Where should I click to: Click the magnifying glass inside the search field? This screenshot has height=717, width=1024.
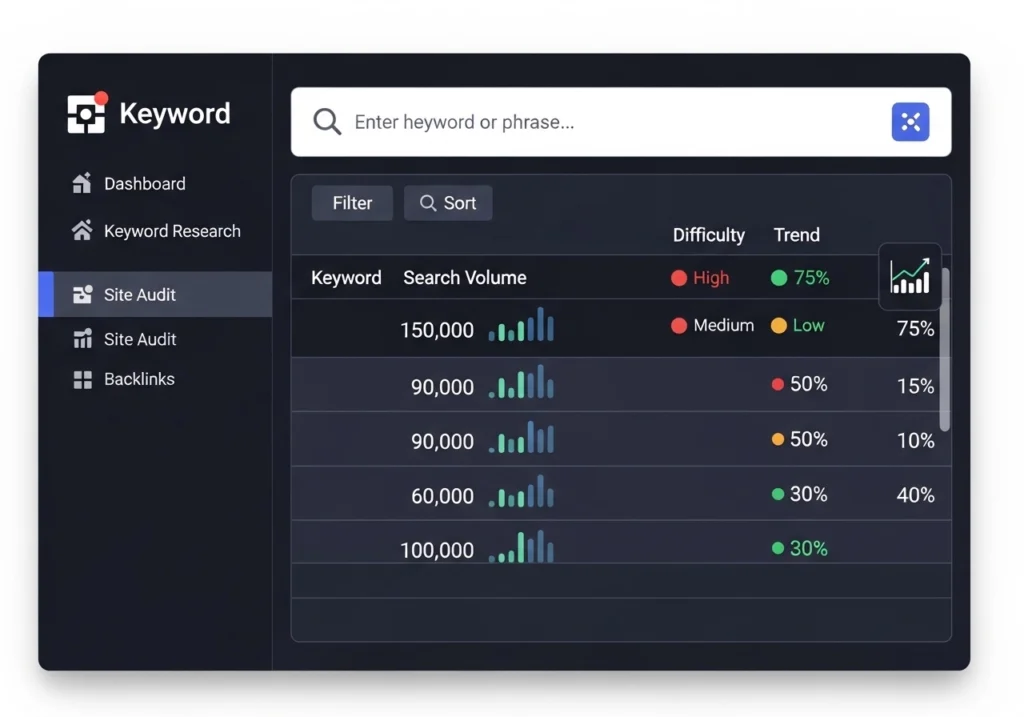[x=326, y=121]
